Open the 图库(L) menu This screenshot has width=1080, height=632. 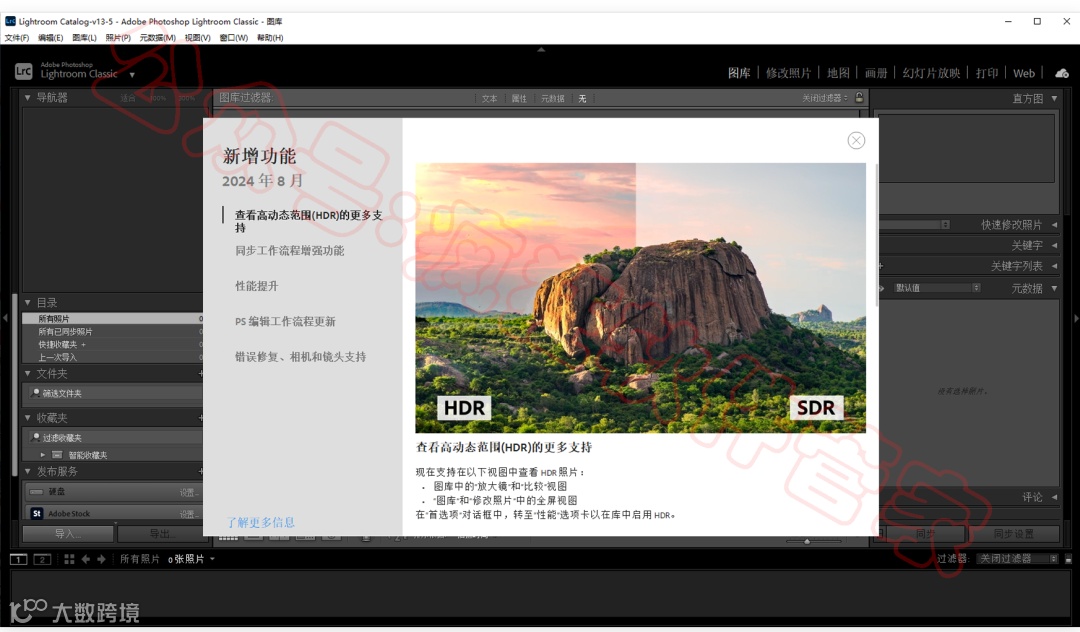[84, 38]
